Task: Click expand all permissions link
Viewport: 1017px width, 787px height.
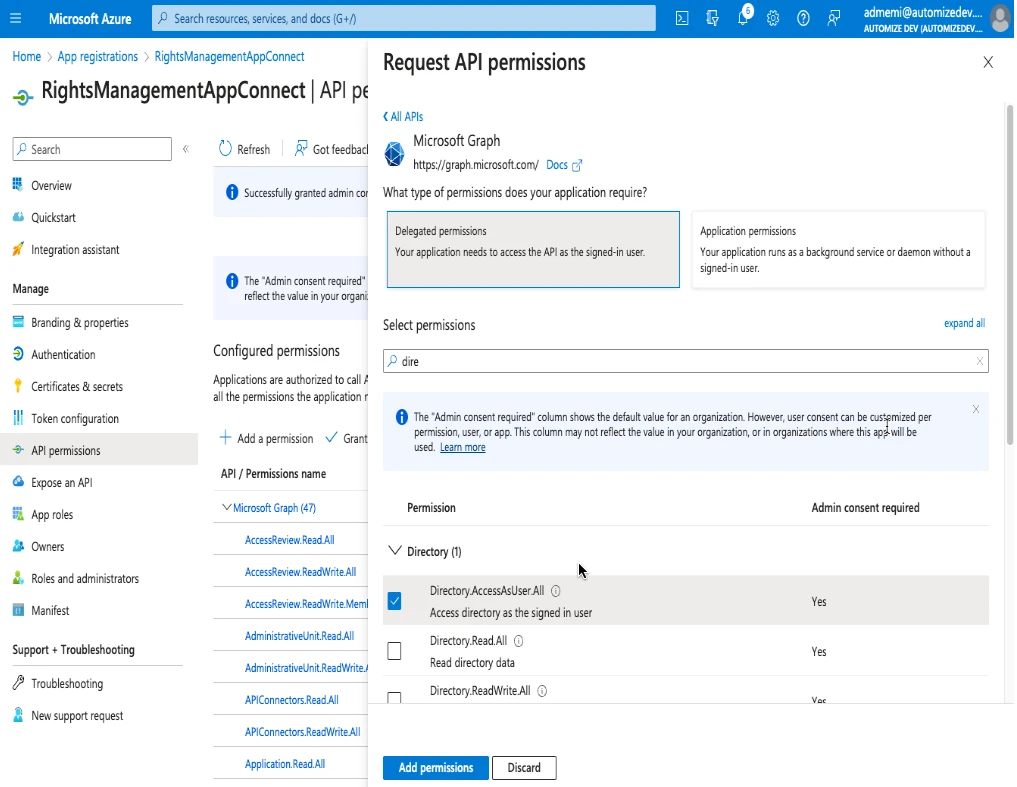Action: pyautogui.click(x=964, y=323)
